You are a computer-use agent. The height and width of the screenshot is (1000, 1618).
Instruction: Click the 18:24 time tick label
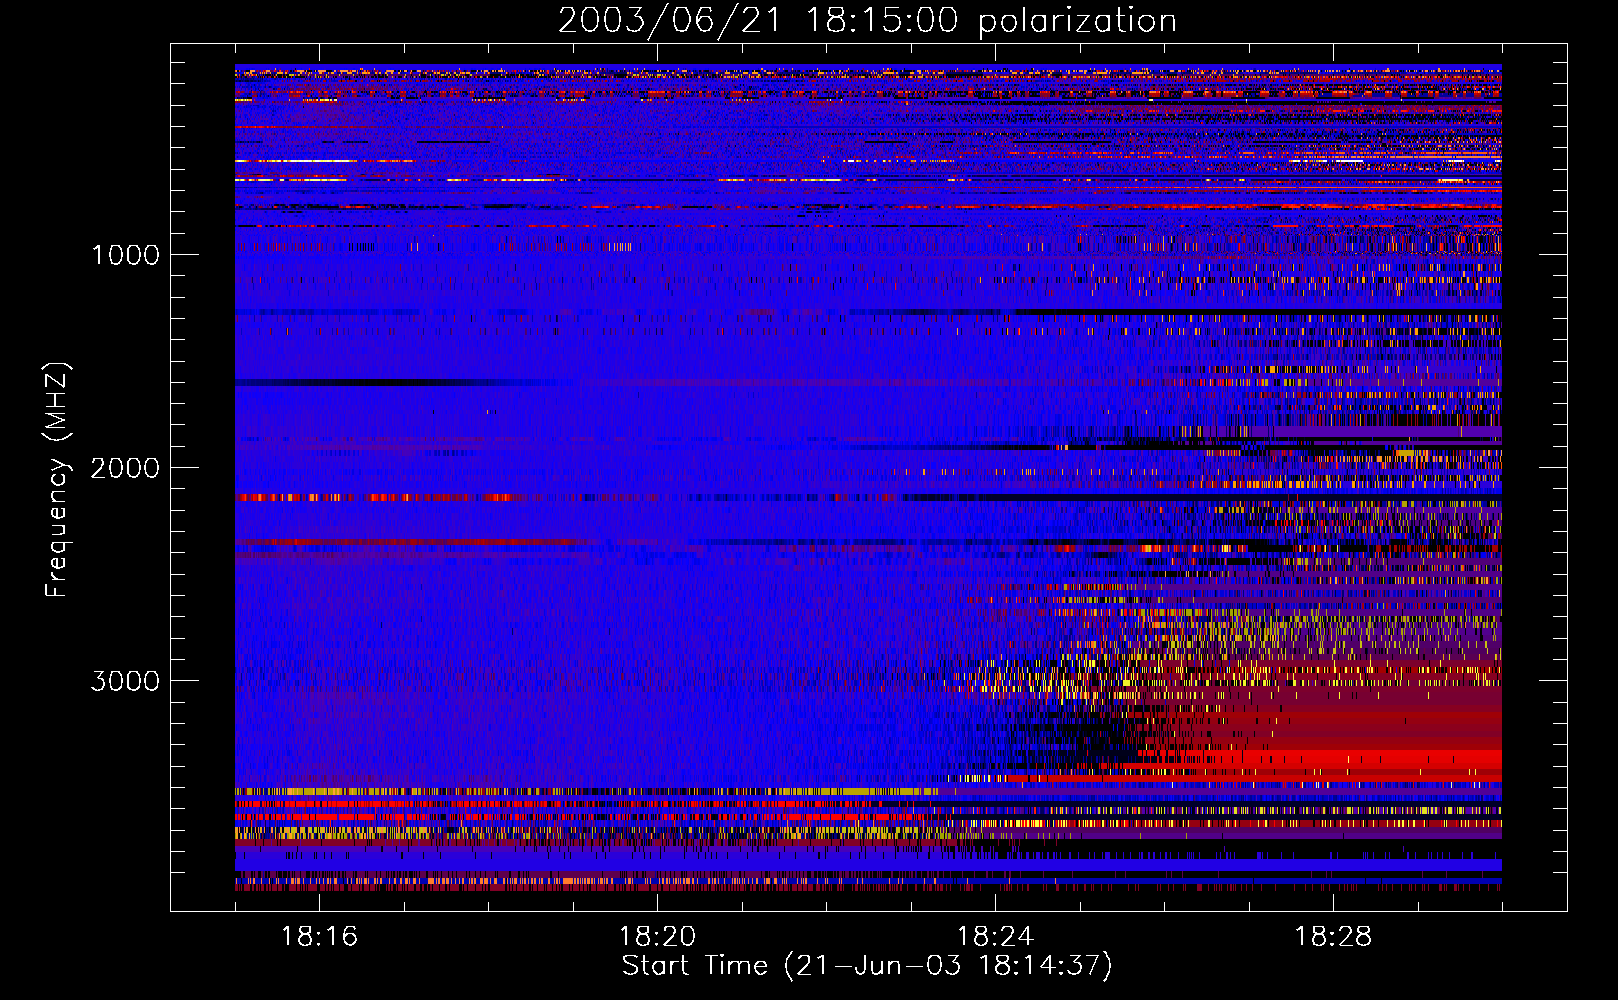coord(995,937)
